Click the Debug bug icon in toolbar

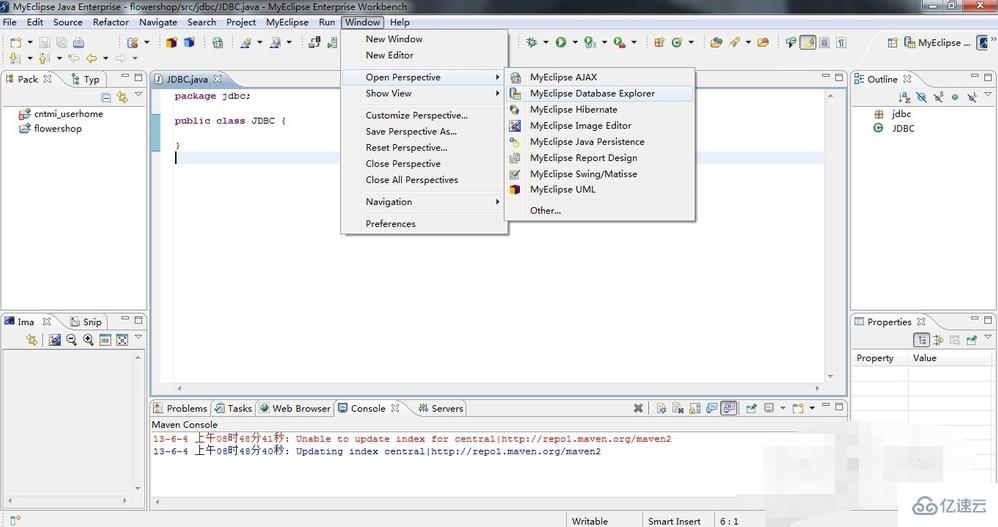[531, 42]
